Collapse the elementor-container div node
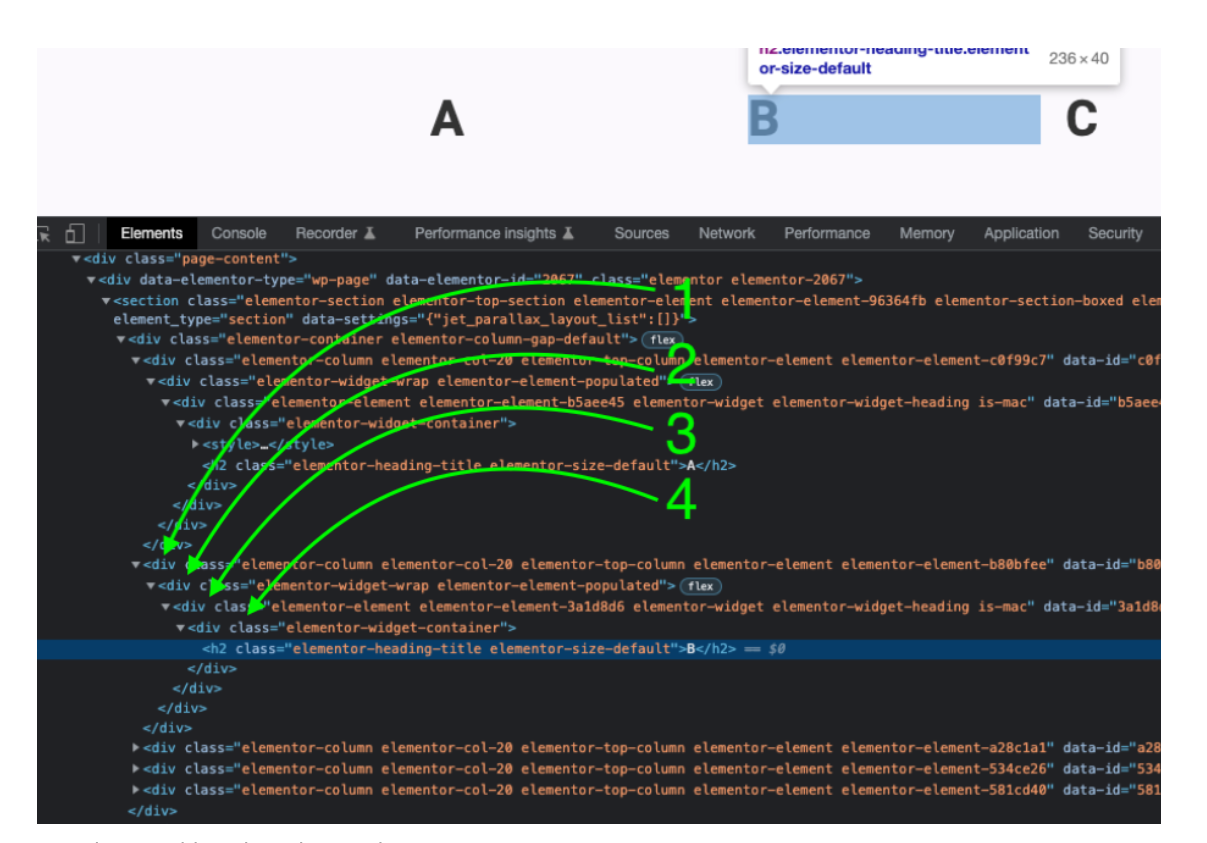The height and width of the screenshot is (843, 1207). click(x=121, y=340)
